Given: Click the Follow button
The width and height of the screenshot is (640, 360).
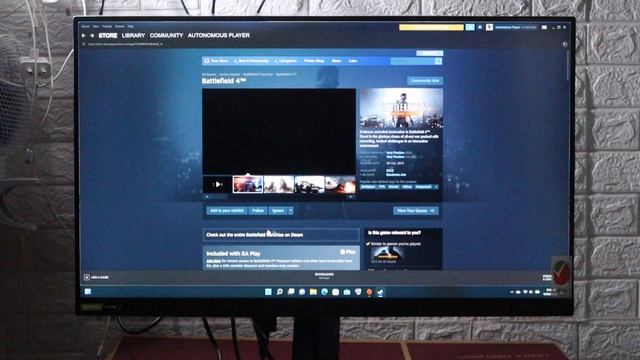Looking at the screenshot, I should pyautogui.click(x=258, y=211).
